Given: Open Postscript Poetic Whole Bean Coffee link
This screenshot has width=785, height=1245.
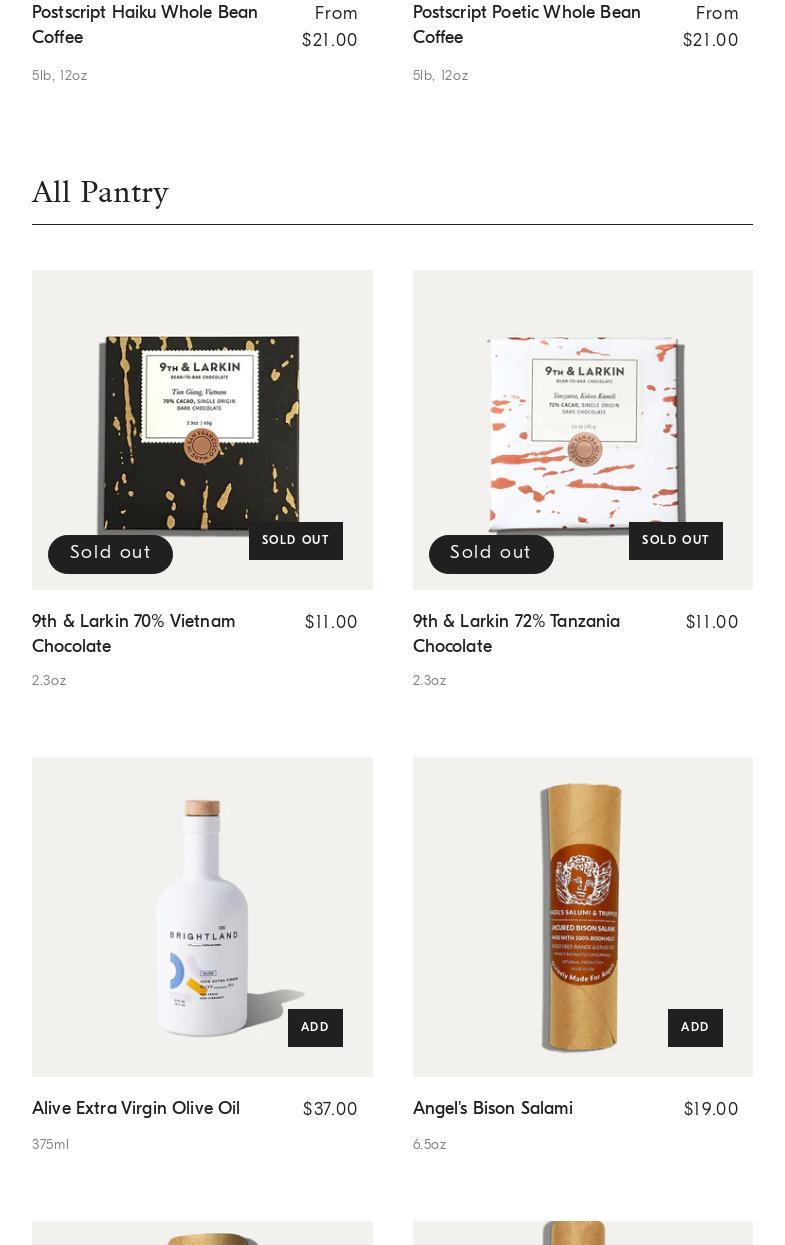Looking at the screenshot, I should pyautogui.click(x=527, y=25).
